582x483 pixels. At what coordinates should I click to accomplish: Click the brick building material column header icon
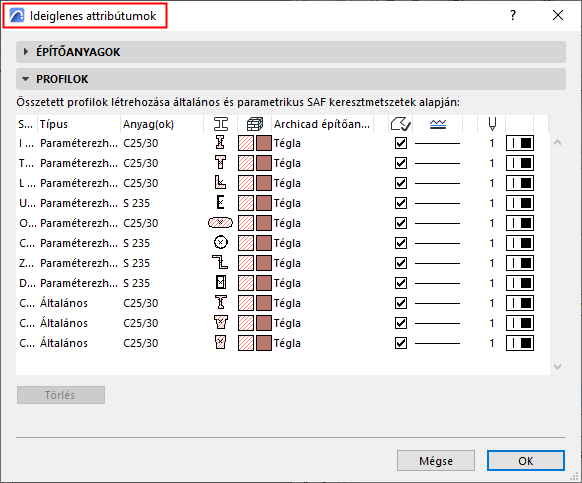pyautogui.click(x=255, y=124)
